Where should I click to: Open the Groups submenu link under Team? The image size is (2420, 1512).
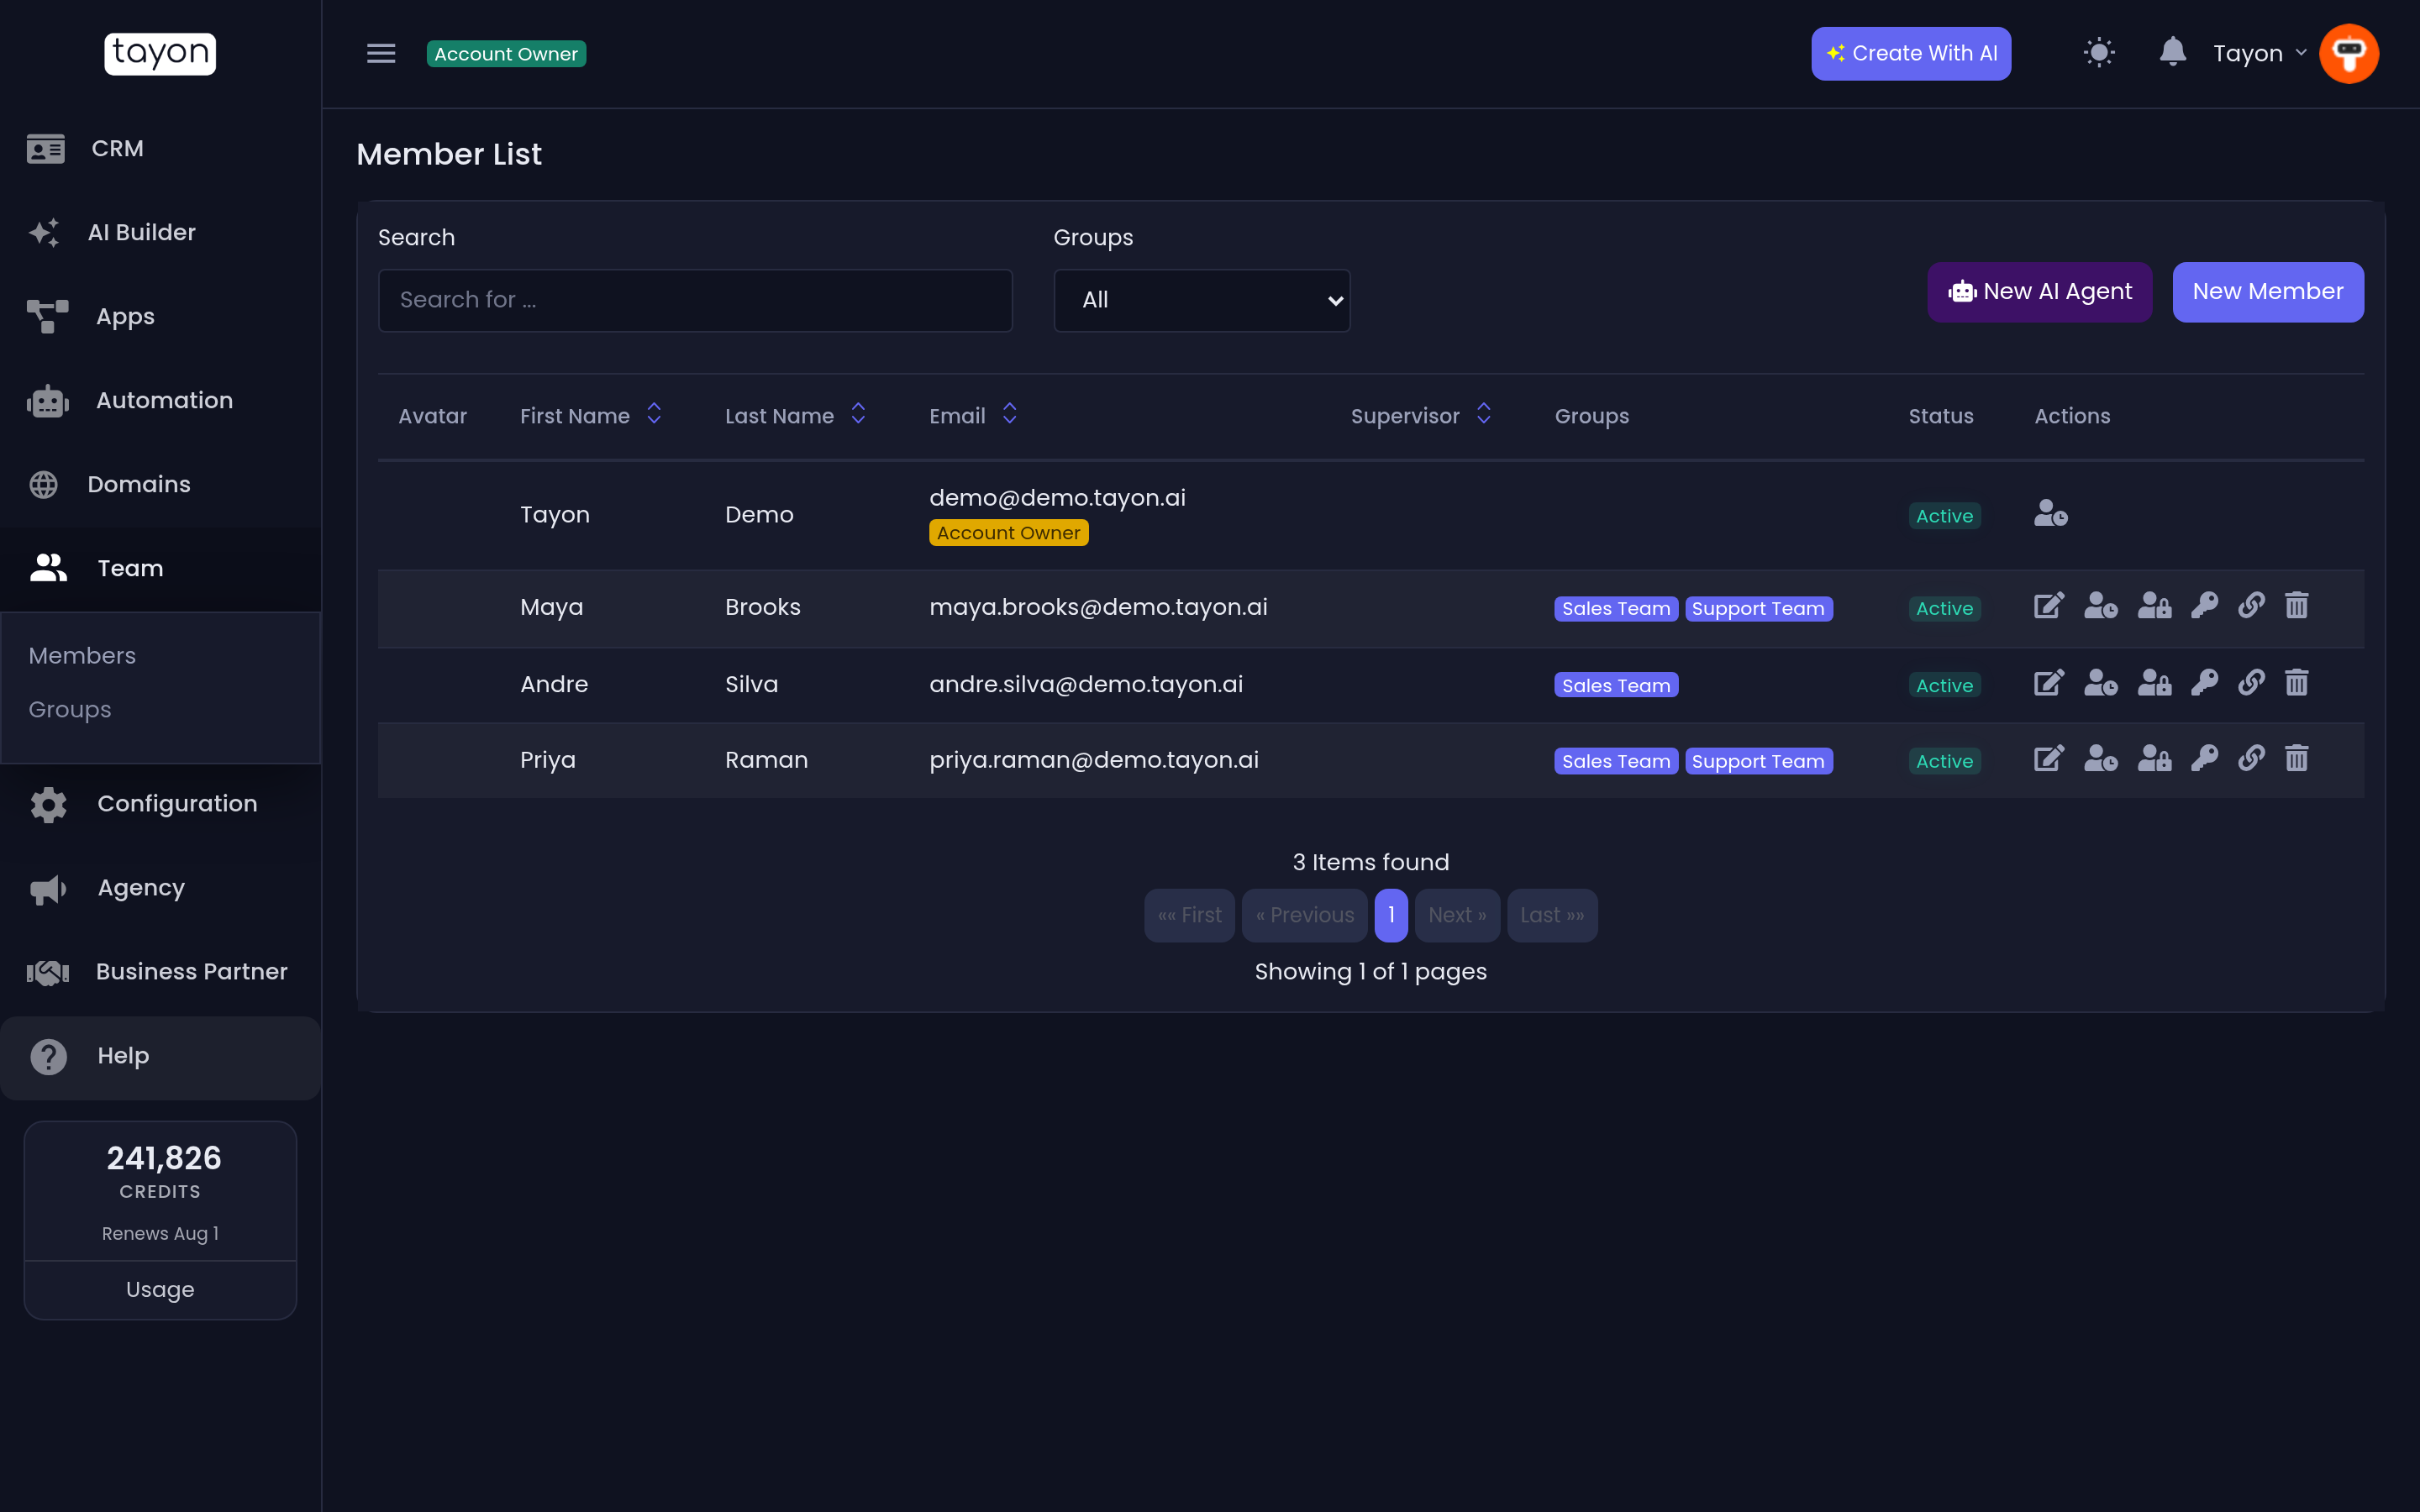point(70,709)
